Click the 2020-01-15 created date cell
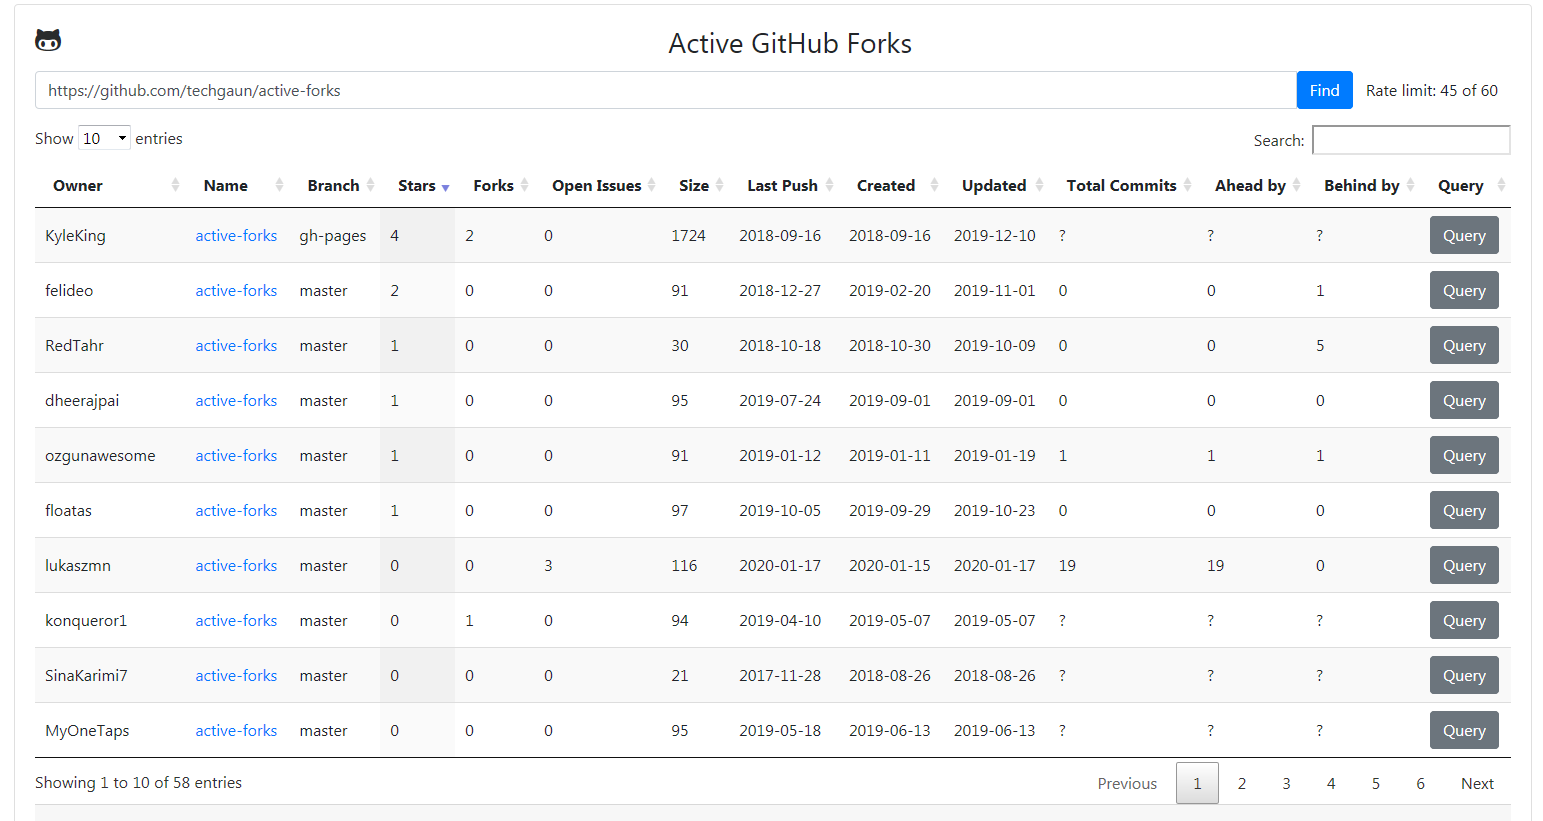This screenshot has width=1543, height=821. (890, 565)
